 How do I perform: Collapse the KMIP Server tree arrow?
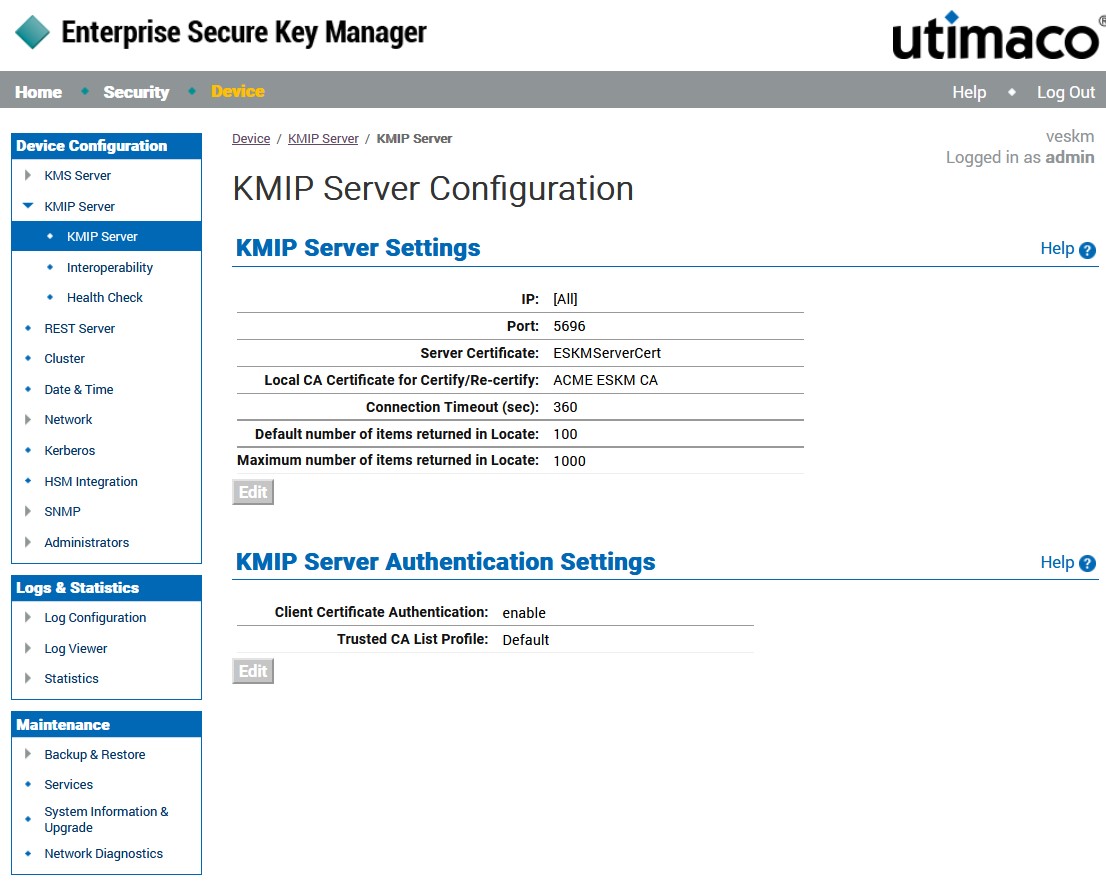[28, 206]
